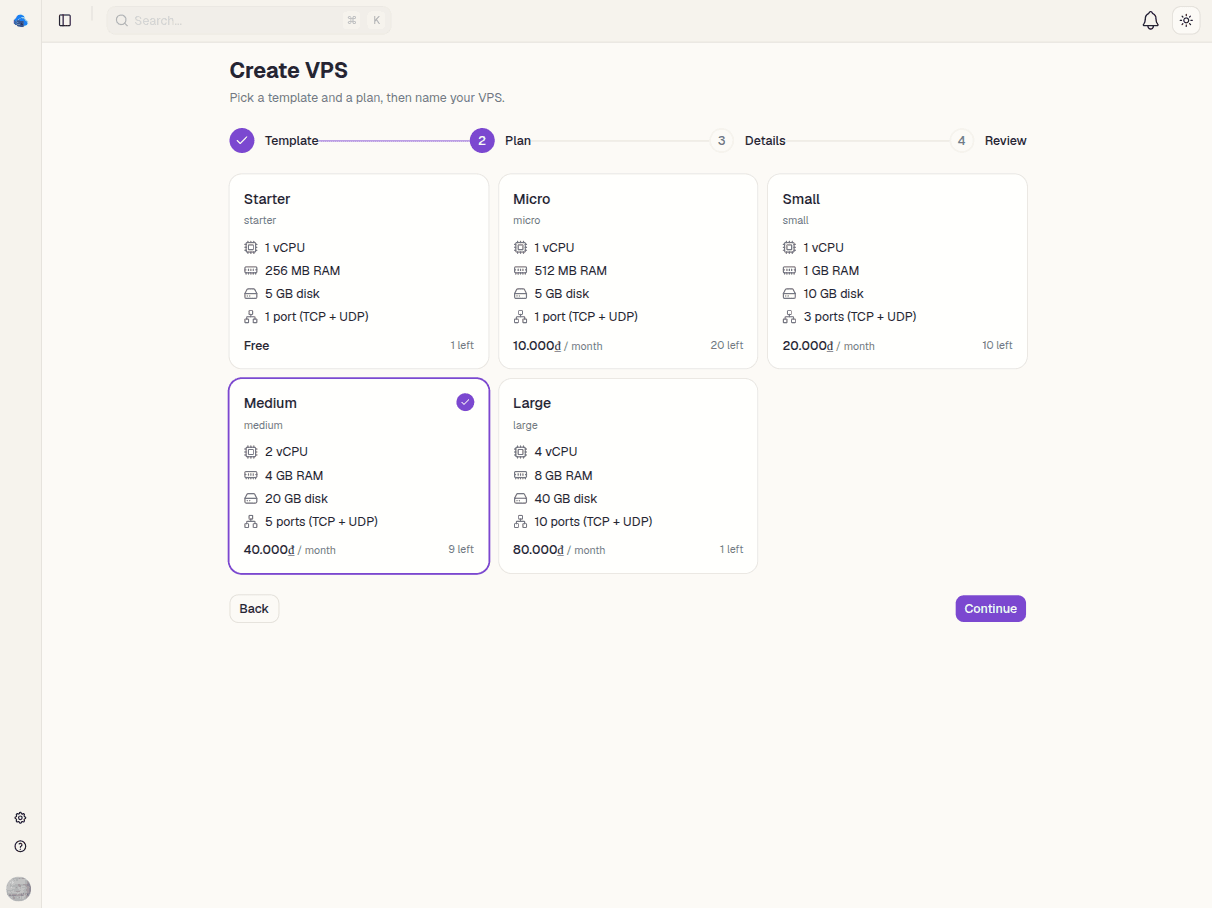The image size is (1212, 908).
Task: Choose the Starter plan card
Action: 359,271
